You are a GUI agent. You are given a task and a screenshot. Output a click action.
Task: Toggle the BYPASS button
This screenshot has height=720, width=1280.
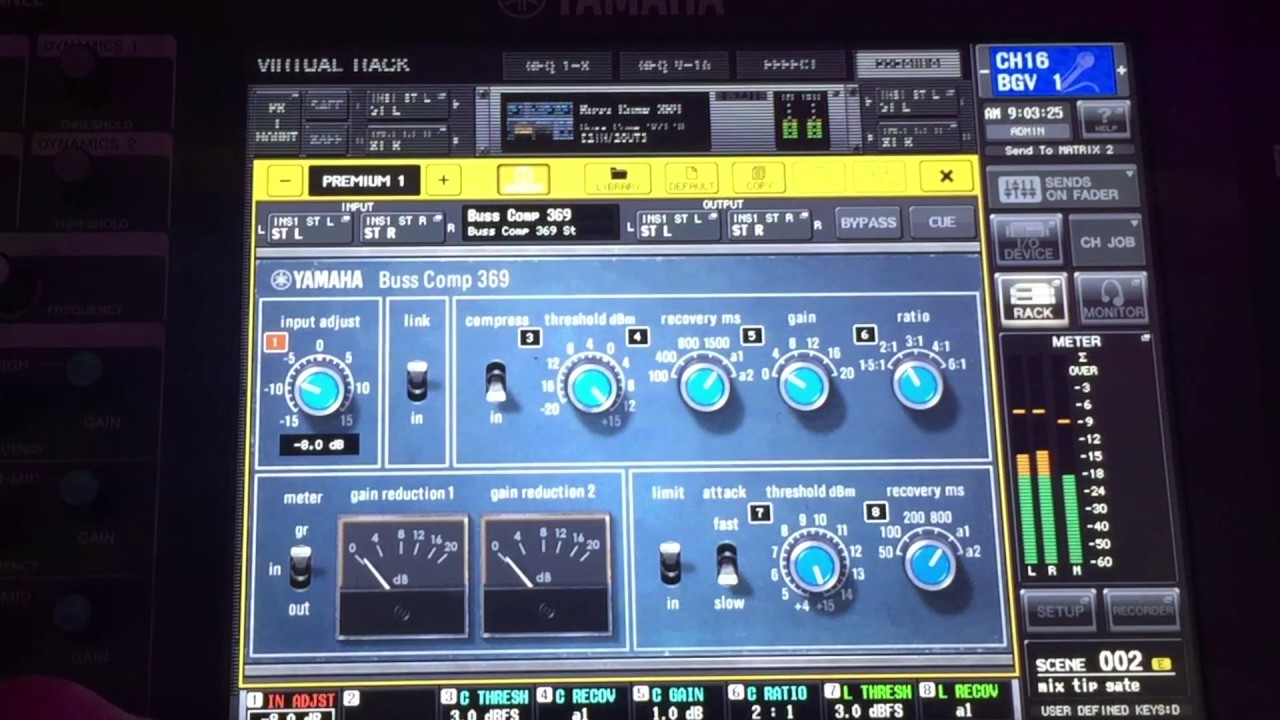click(868, 223)
